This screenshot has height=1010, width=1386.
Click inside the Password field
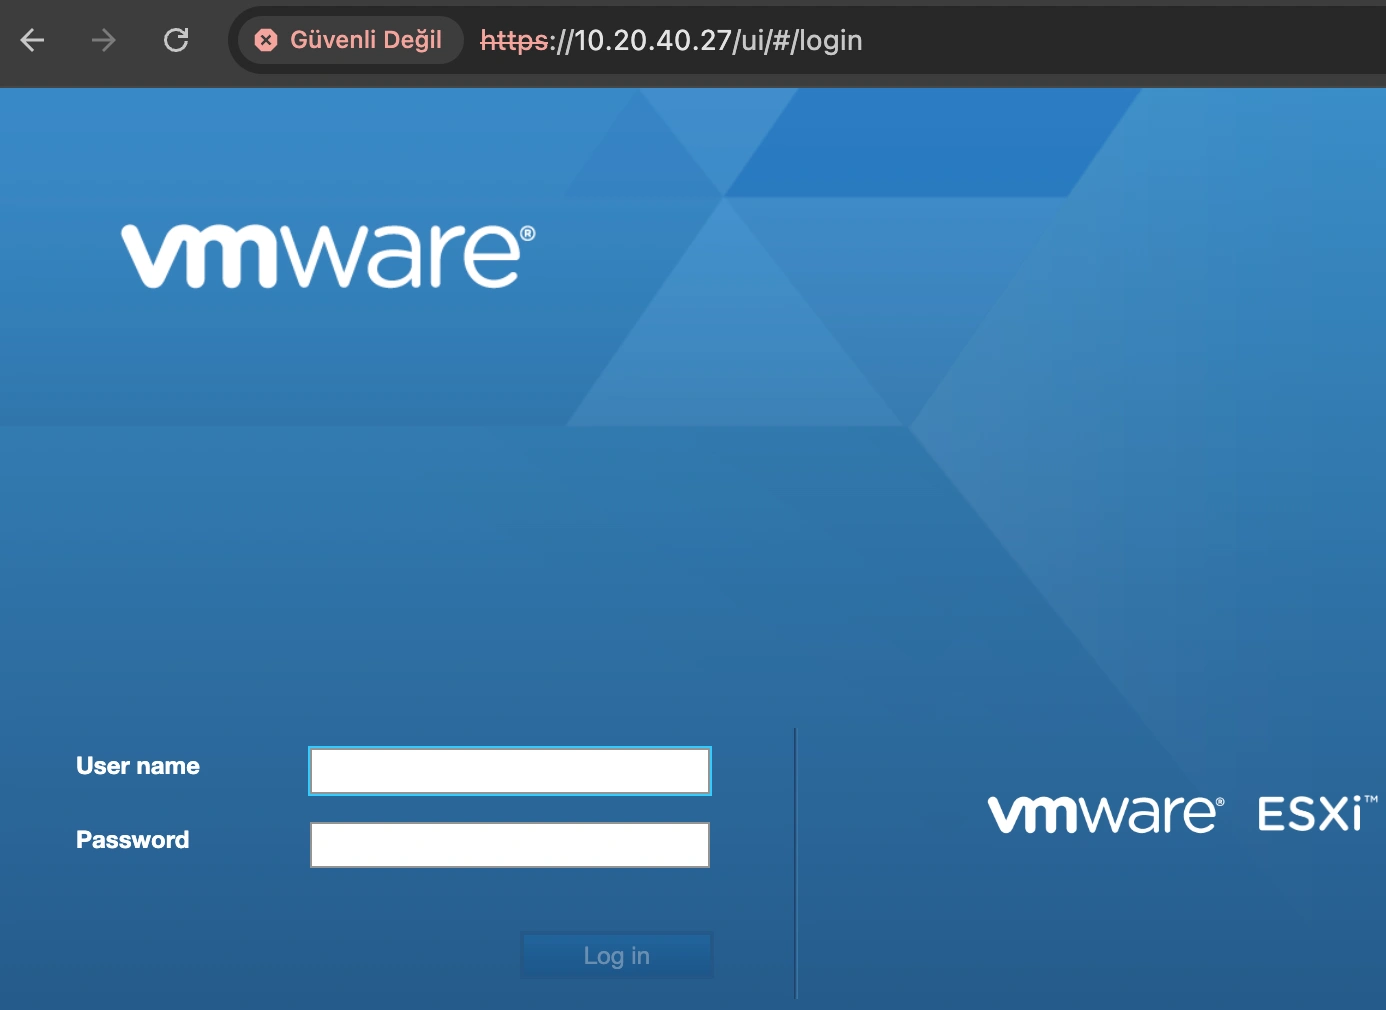click(509, 844)
